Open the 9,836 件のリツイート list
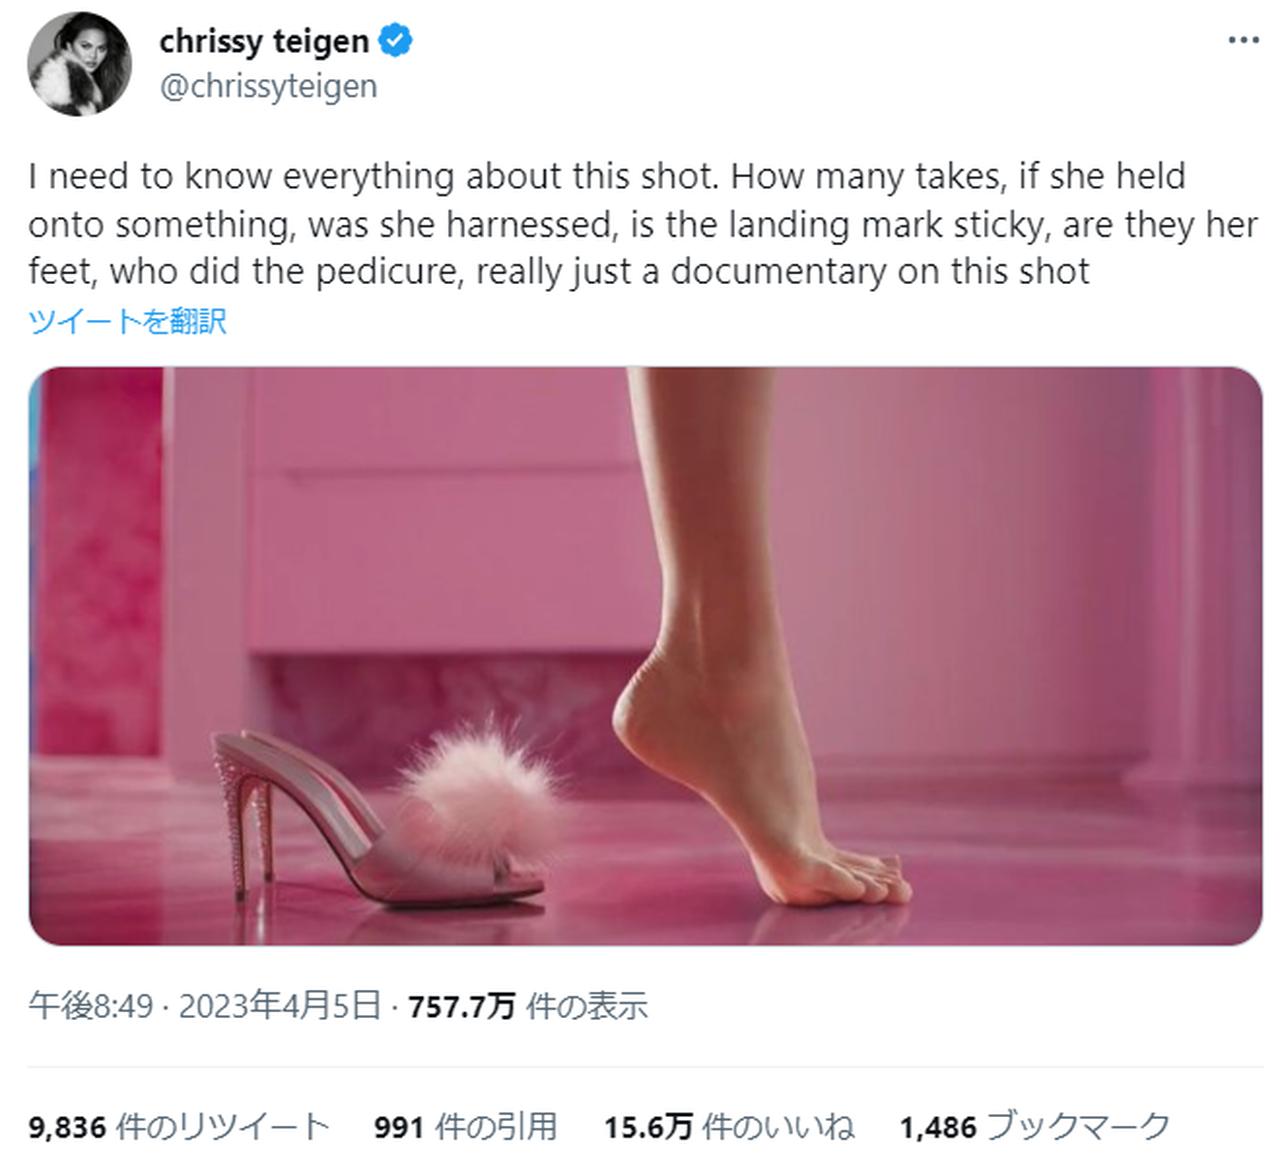Screen dimensions: 1280x1169 [x=179, y=1127]
